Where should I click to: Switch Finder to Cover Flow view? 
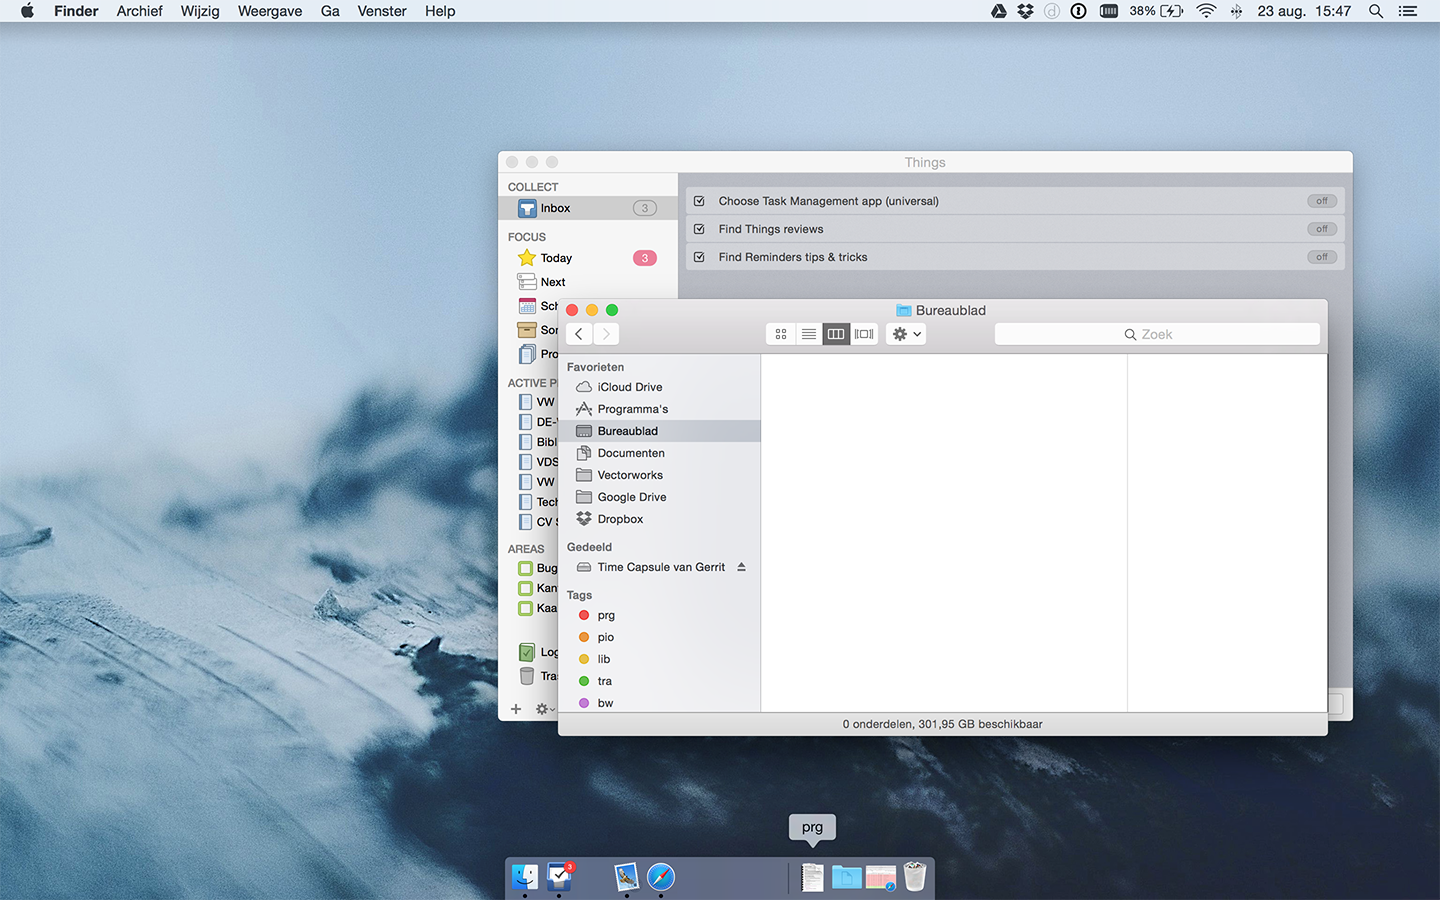(864, 334)
